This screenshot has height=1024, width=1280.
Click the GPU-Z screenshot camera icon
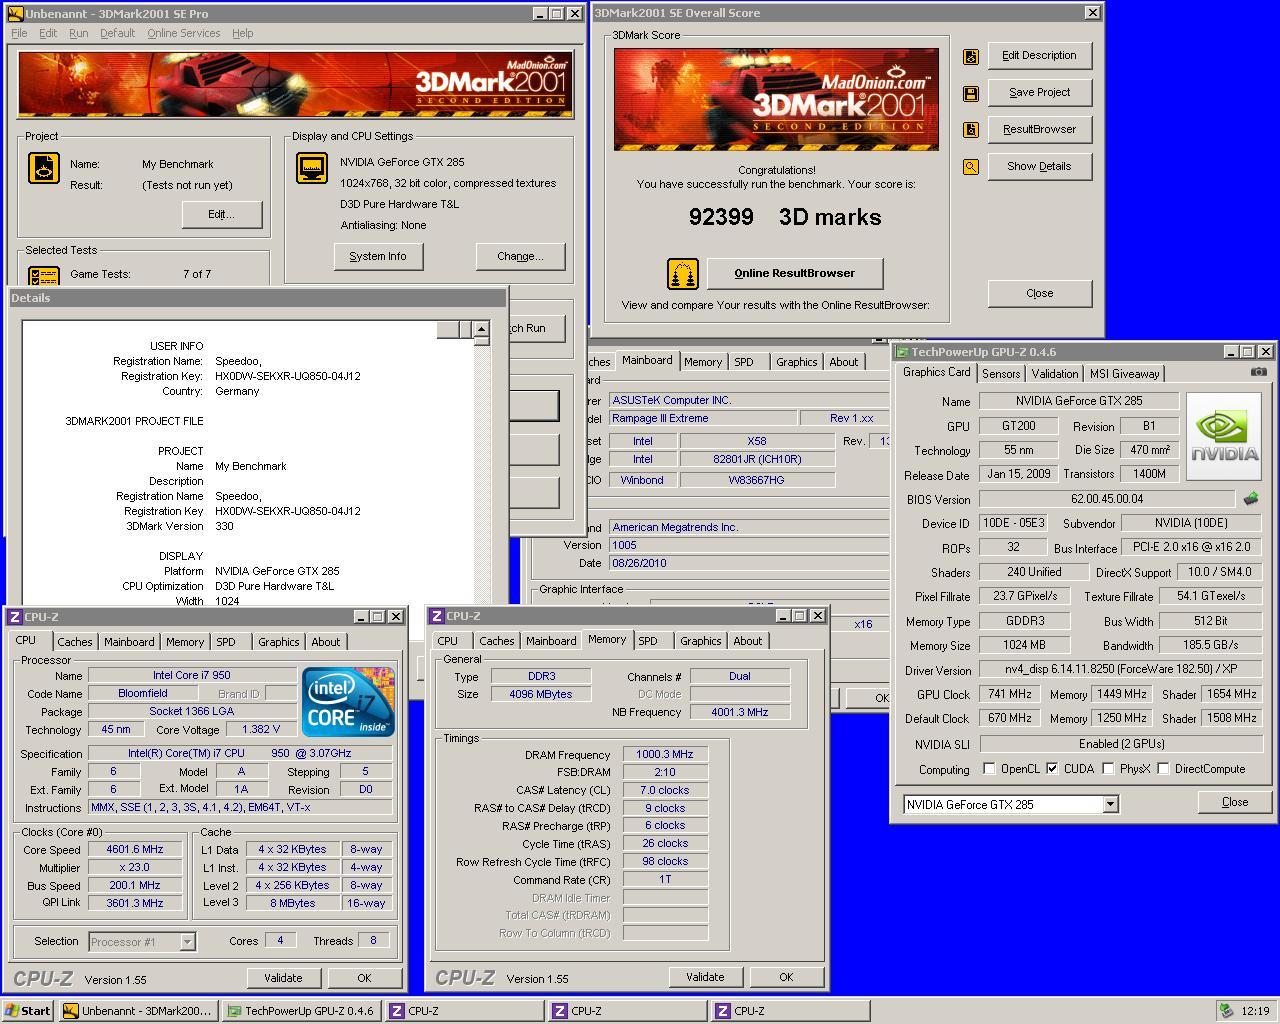point(1258,372)
